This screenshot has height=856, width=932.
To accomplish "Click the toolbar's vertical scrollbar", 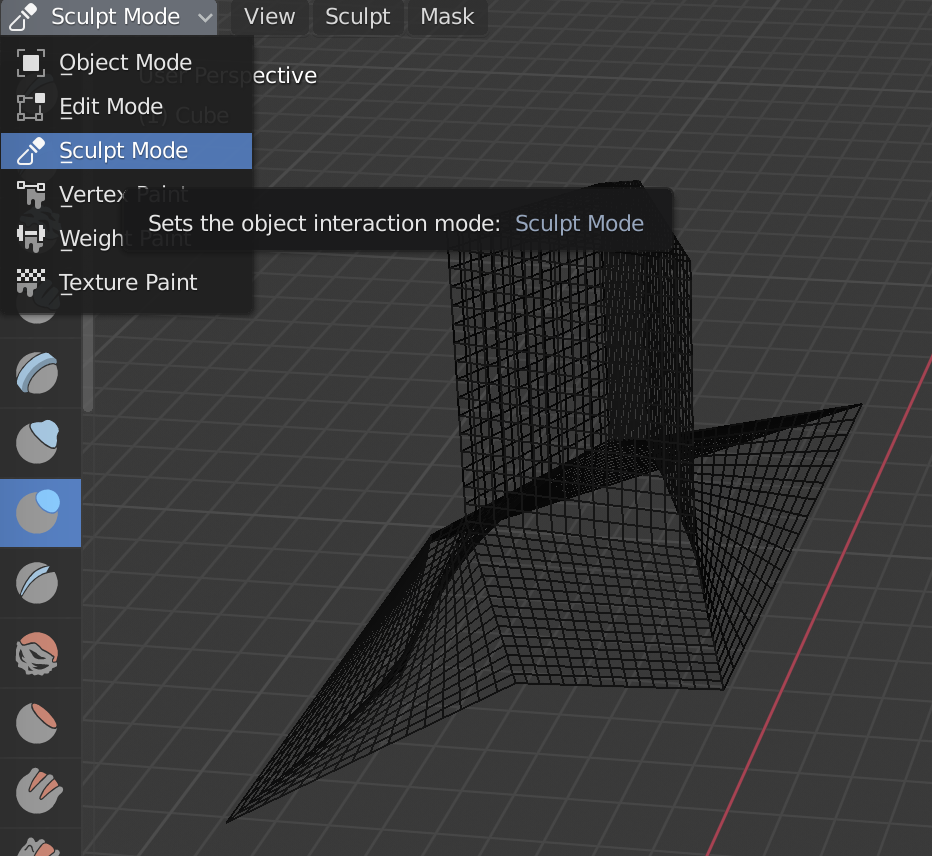I will pos(88,363).
